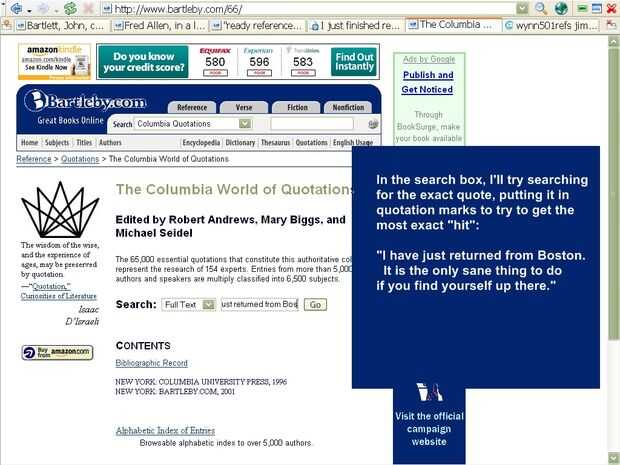Switch to the "Fred Allen, in a l..." tab
Viewport: 620px width, 465px height.
coord(159,26)
